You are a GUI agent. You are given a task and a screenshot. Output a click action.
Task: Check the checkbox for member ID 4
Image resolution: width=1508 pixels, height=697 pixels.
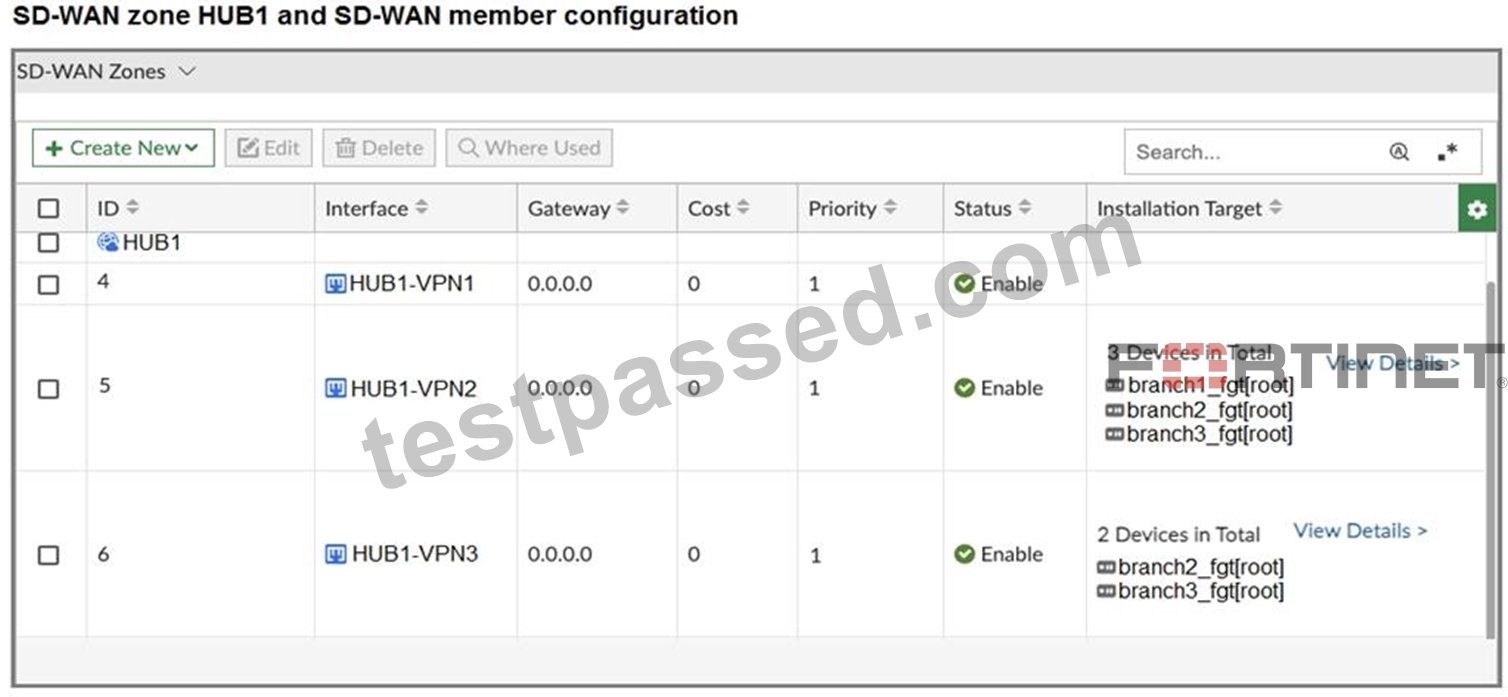pos(48,285)
